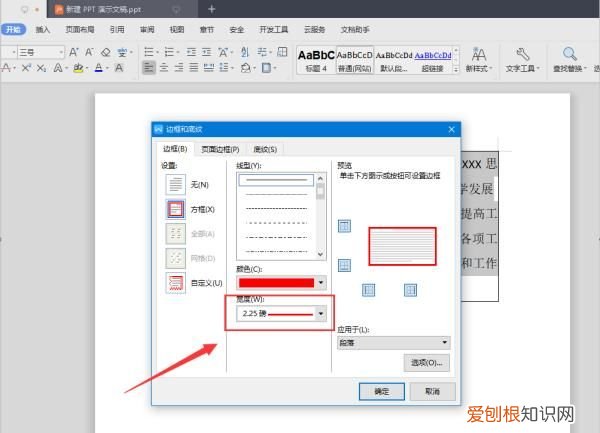600x433 pixels.
Task: Click the grow font size icon
Action: coord(74,52)
